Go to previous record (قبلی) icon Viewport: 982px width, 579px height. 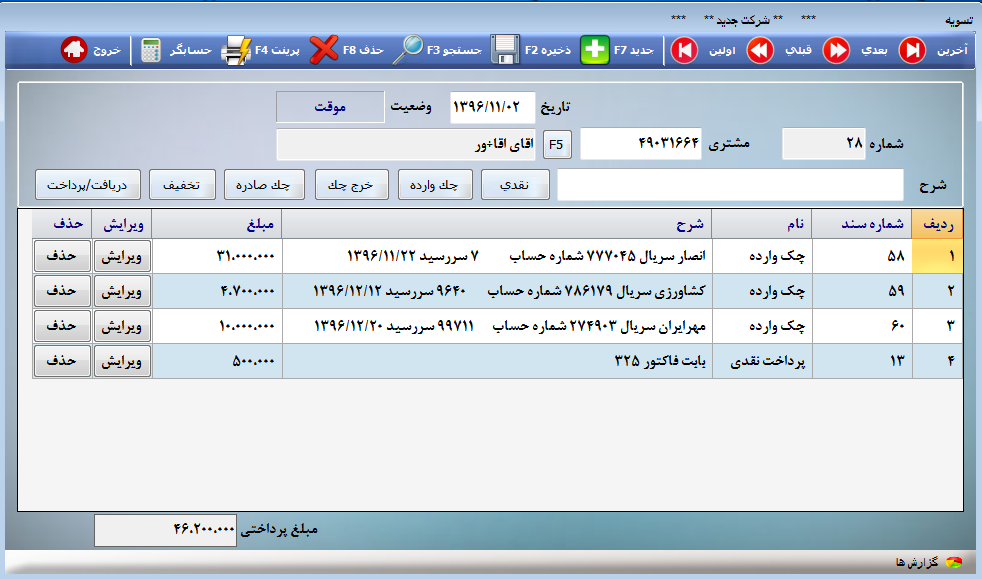760,50
